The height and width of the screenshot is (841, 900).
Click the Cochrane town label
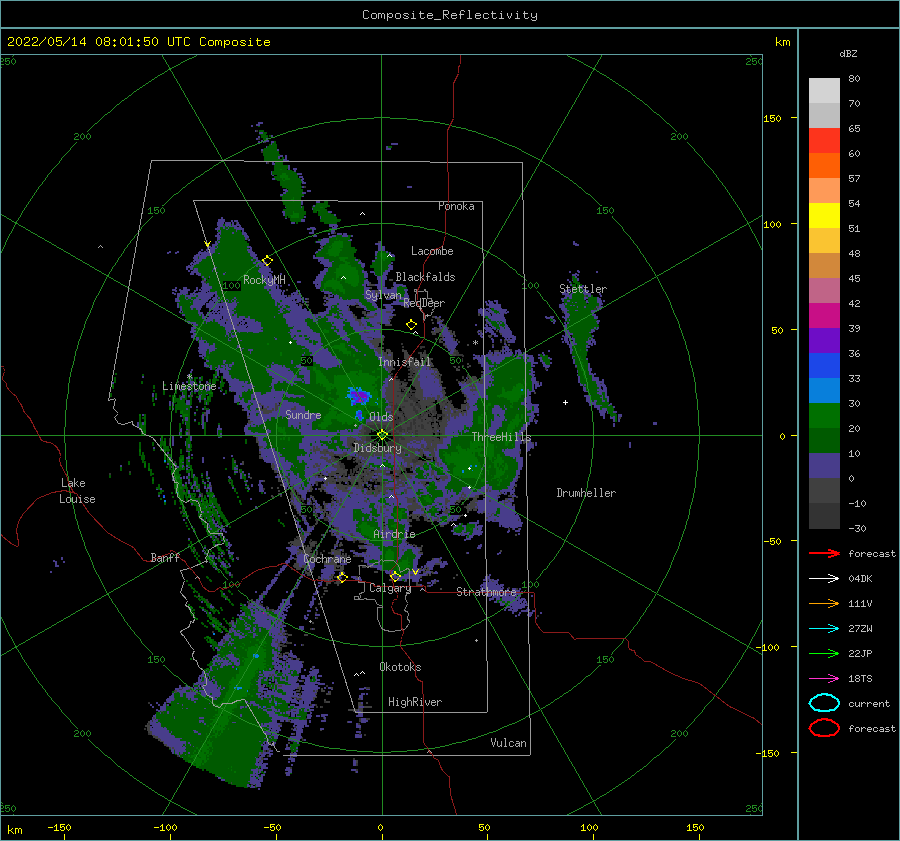point(327,559)
